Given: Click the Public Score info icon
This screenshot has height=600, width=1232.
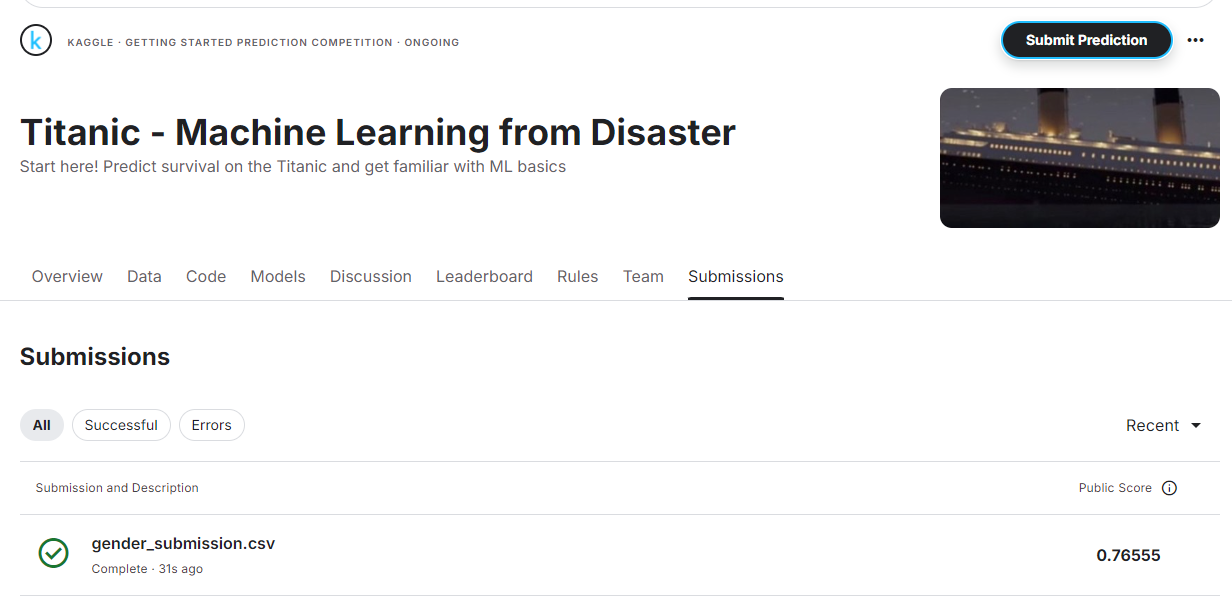Looking at the screenshot, I should click(1170, 488).
